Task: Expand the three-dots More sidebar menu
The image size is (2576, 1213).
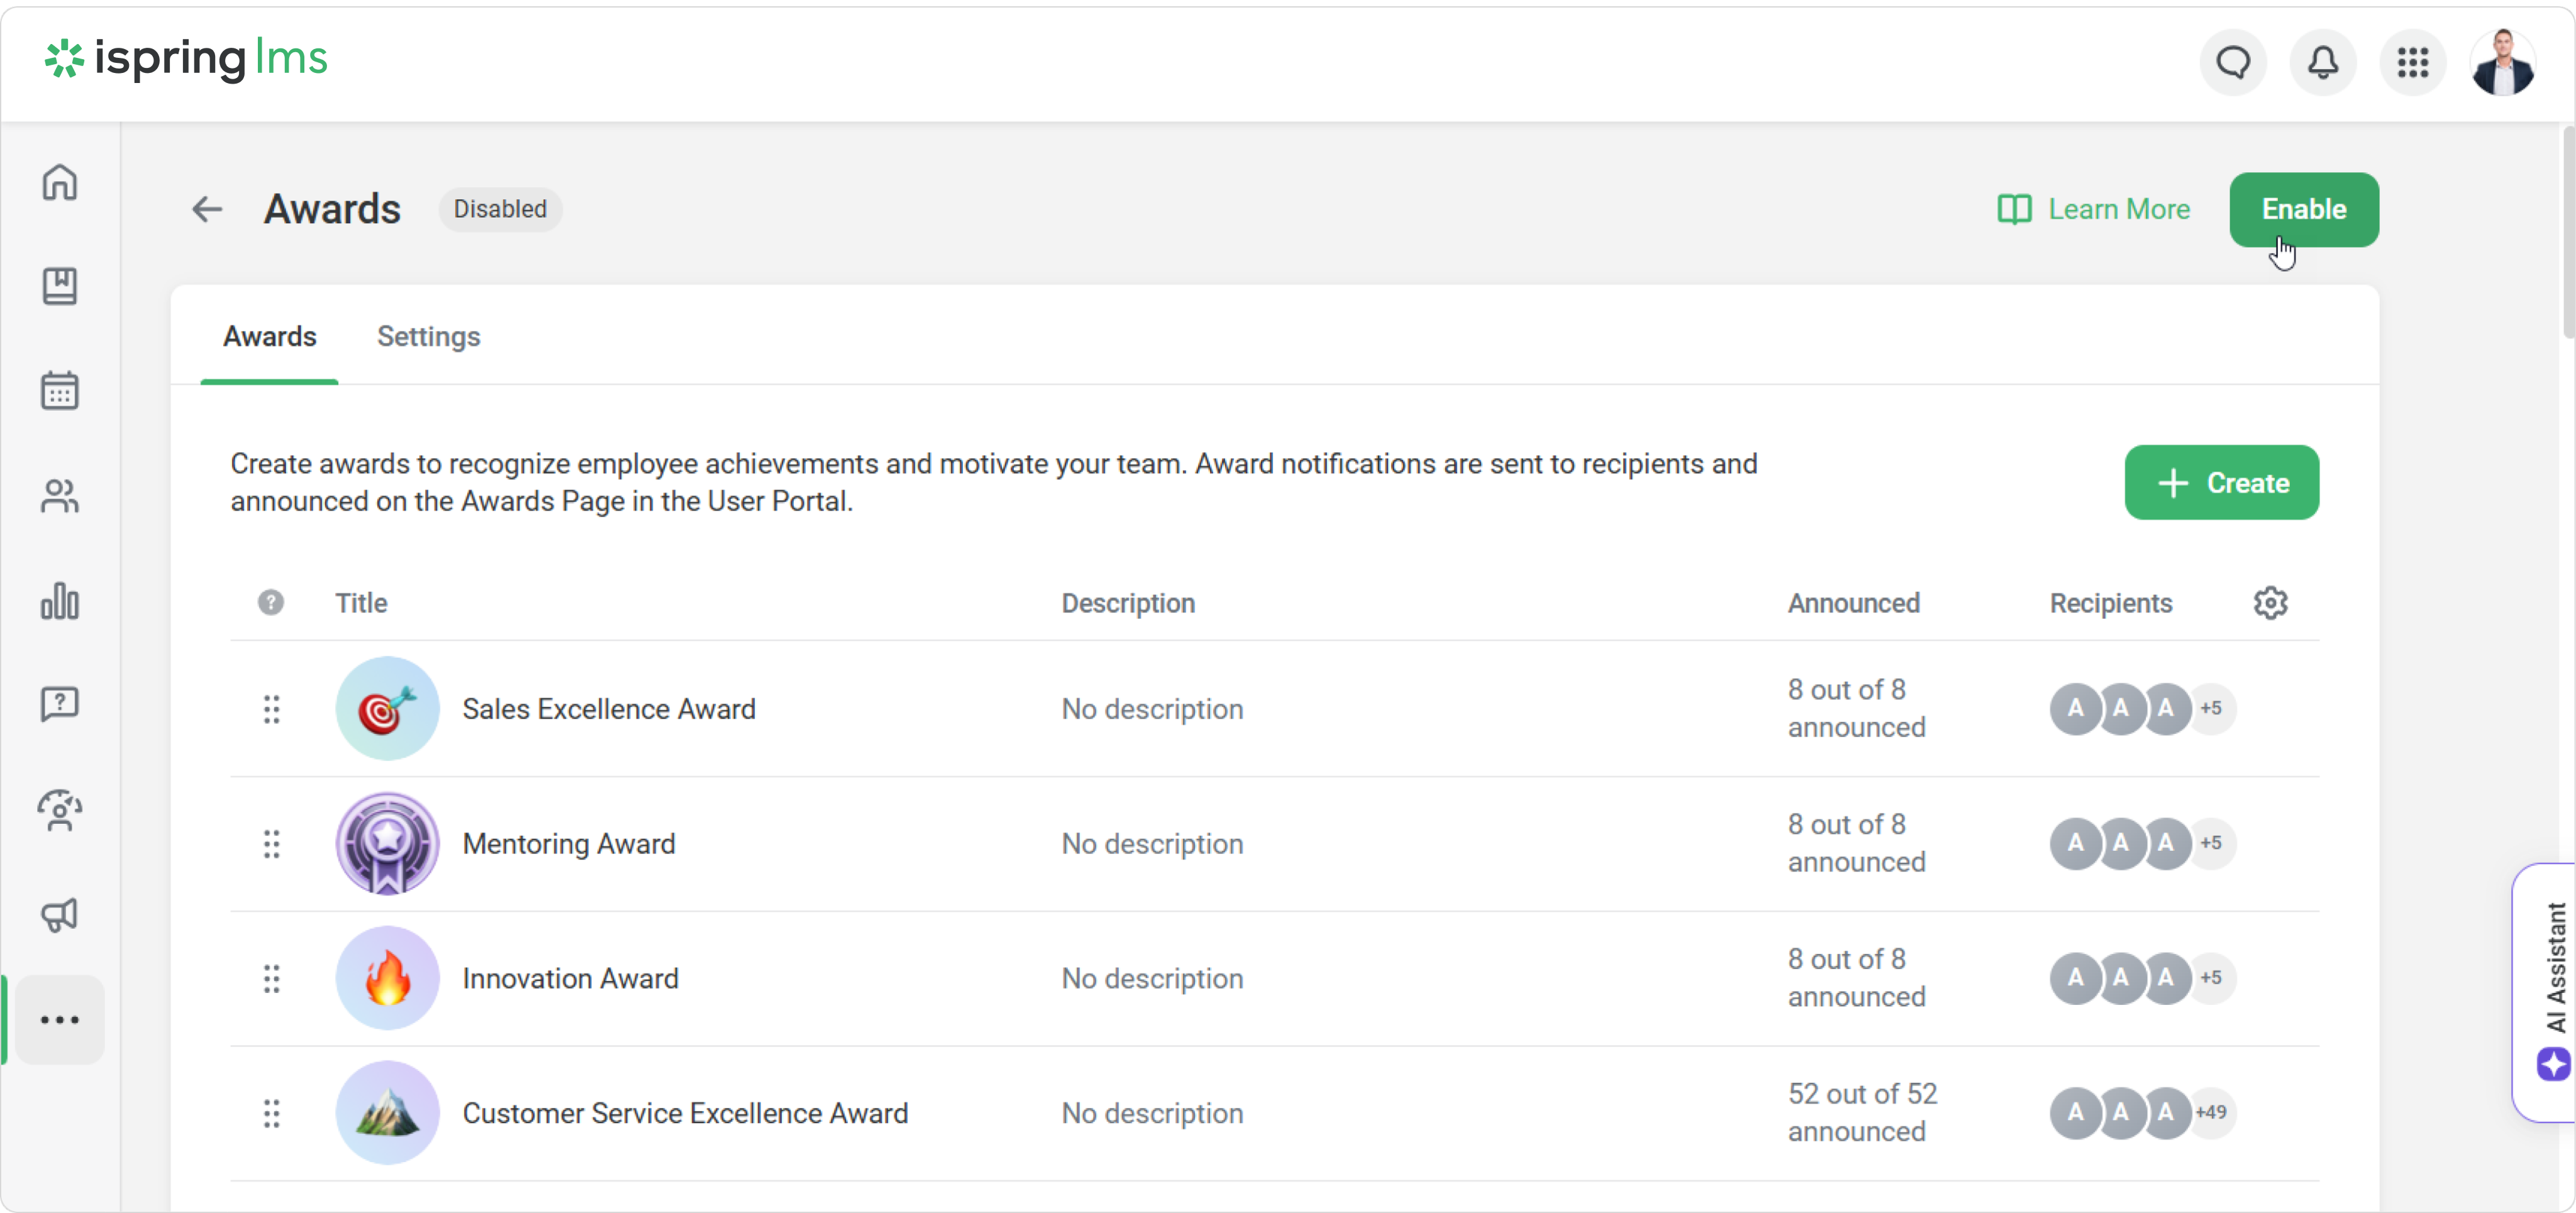Action: pos(60,1020)
